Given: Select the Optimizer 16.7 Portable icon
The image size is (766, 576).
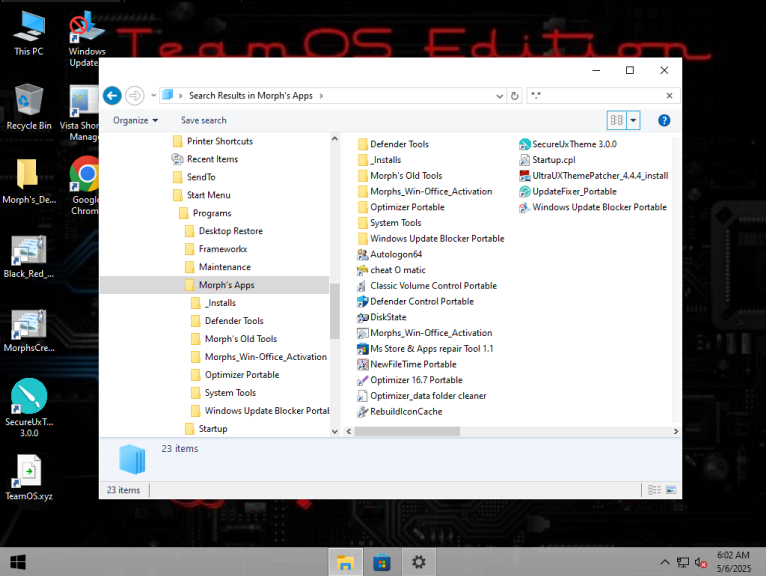Looking at the screenshot, I should 362,380.
